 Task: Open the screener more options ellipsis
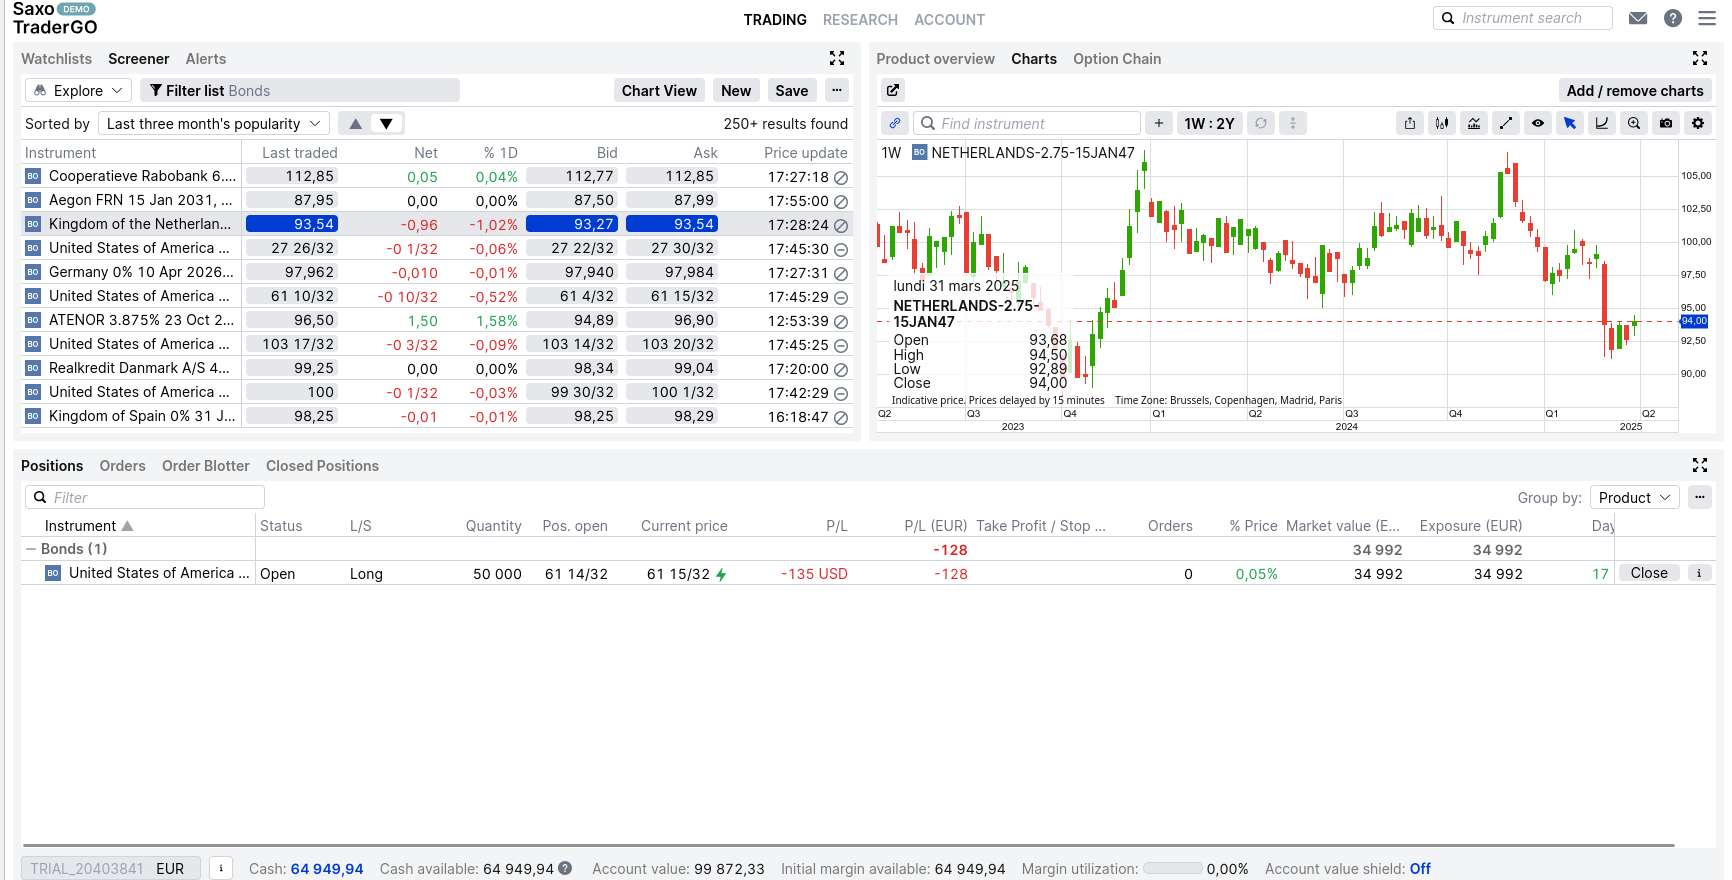pos(837,90)
